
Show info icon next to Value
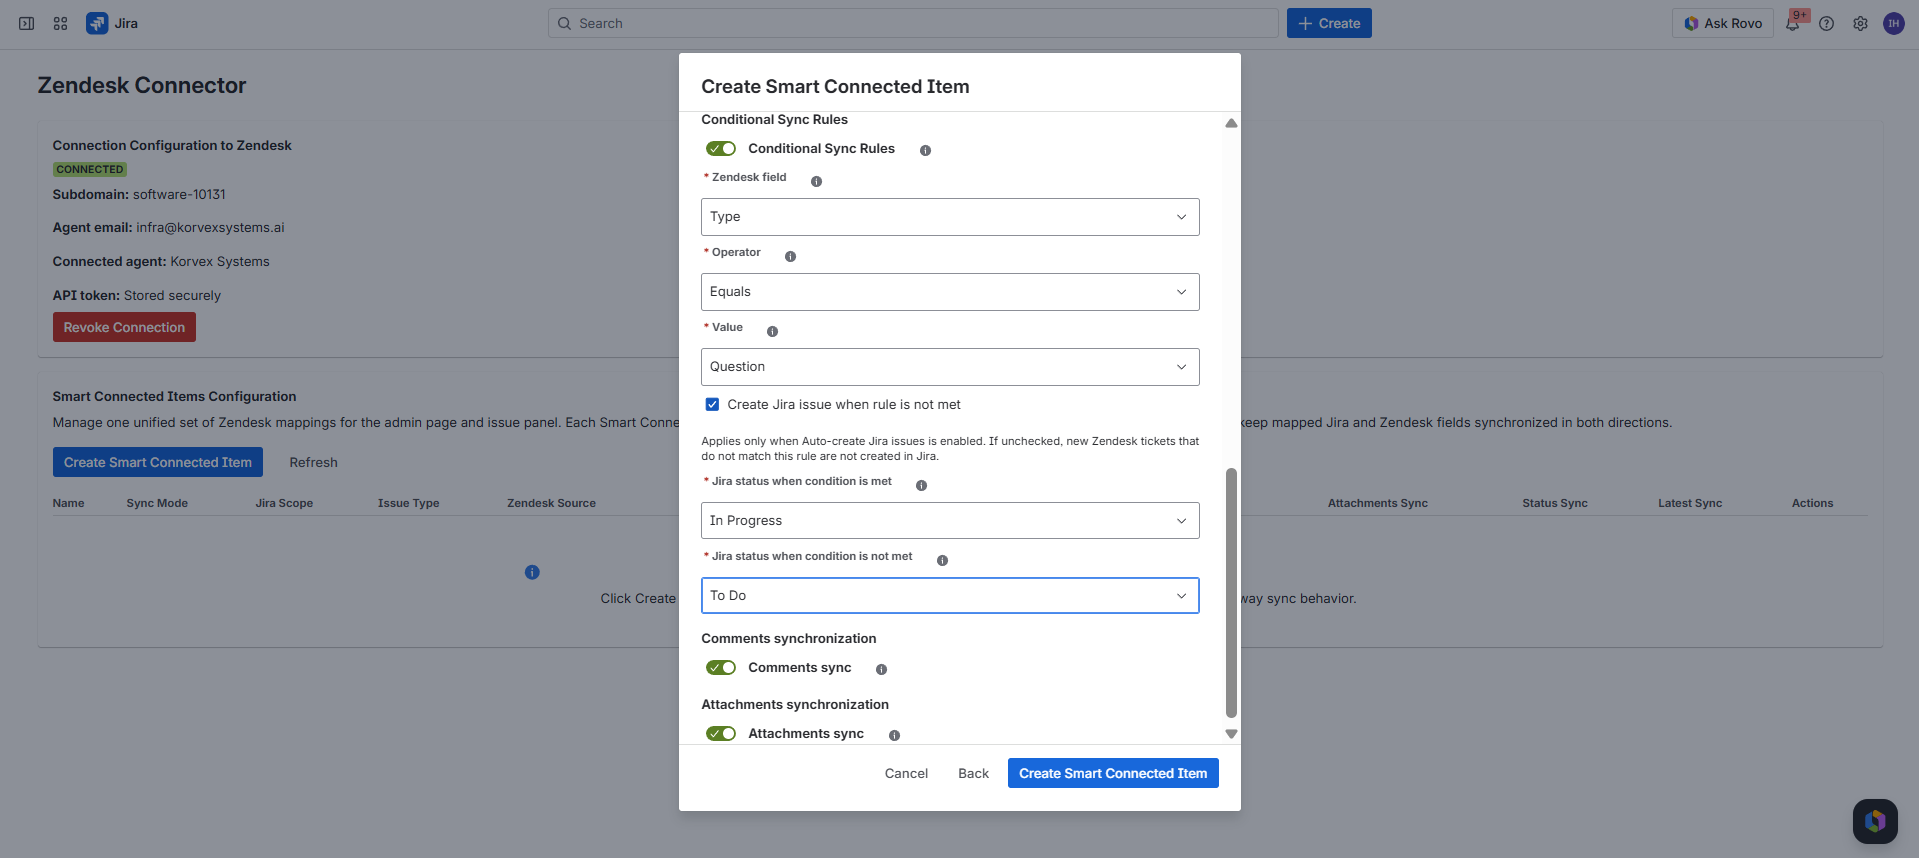point(772,331)
